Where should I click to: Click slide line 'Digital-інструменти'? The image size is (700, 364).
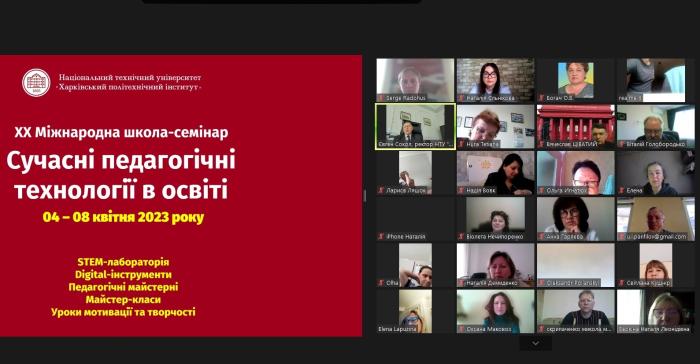[x=123, y=275]
